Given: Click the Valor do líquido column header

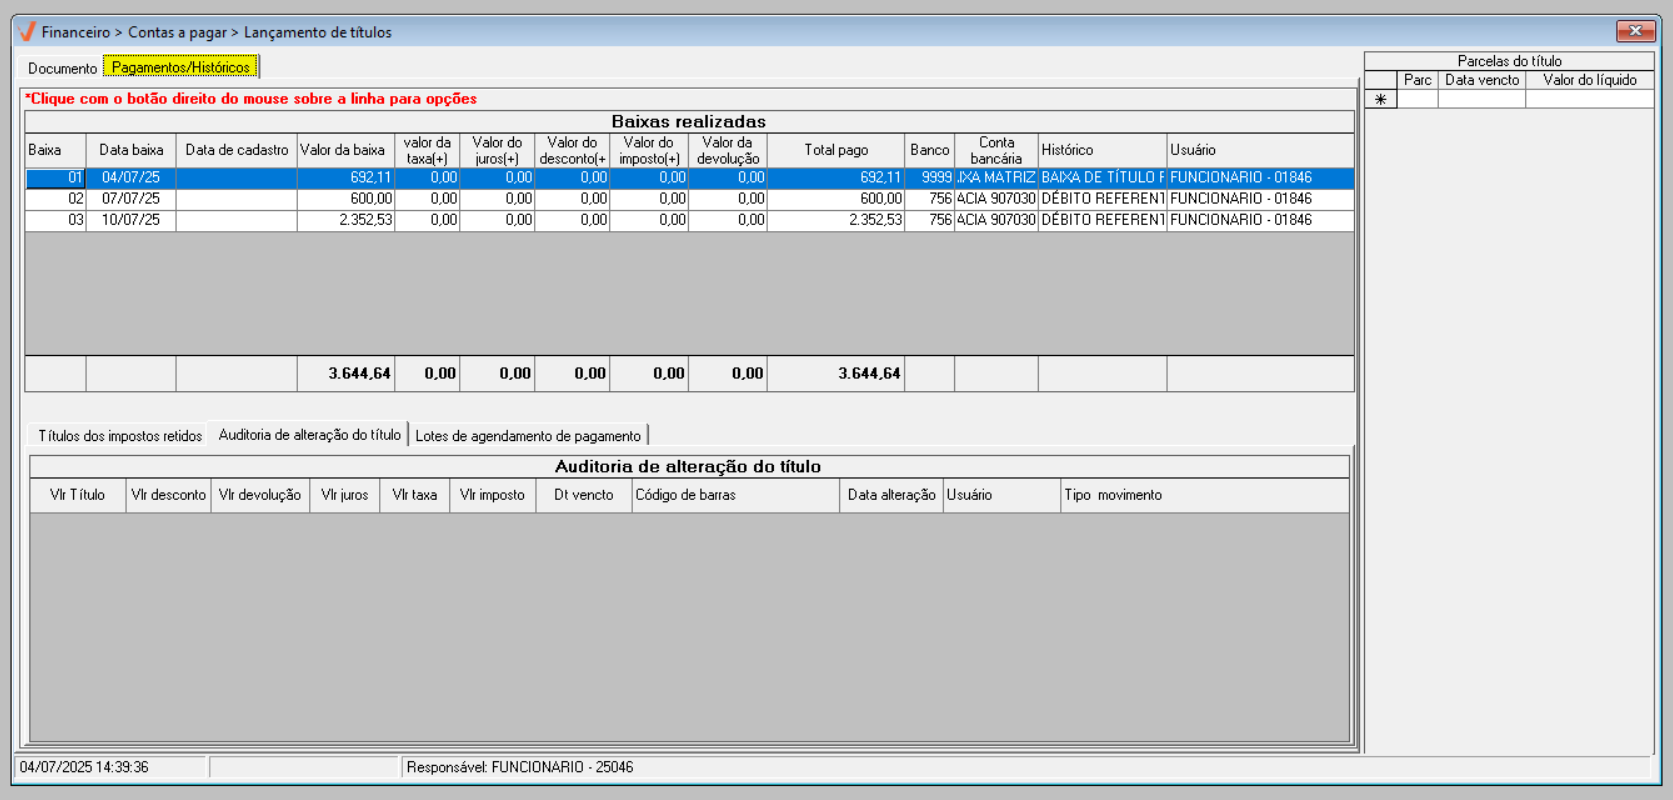Looking at the screenshot, I should click(x=1589, y=80).
